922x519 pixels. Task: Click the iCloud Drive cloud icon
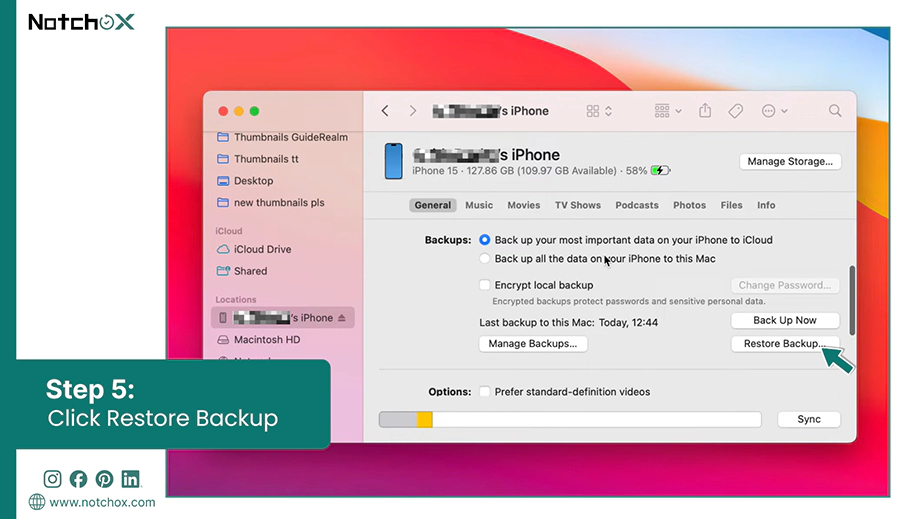tap(223, 249)
